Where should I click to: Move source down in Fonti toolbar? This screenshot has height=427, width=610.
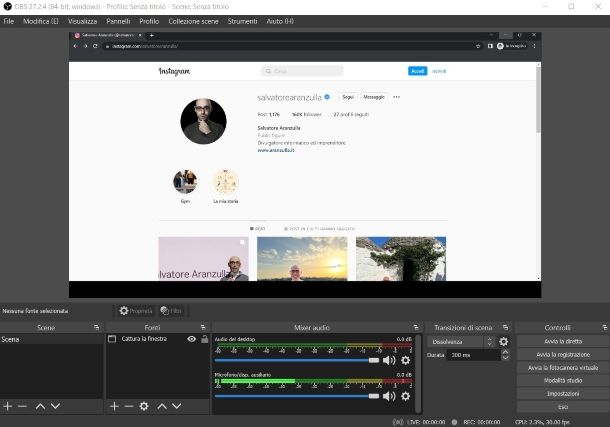point(177,406)
